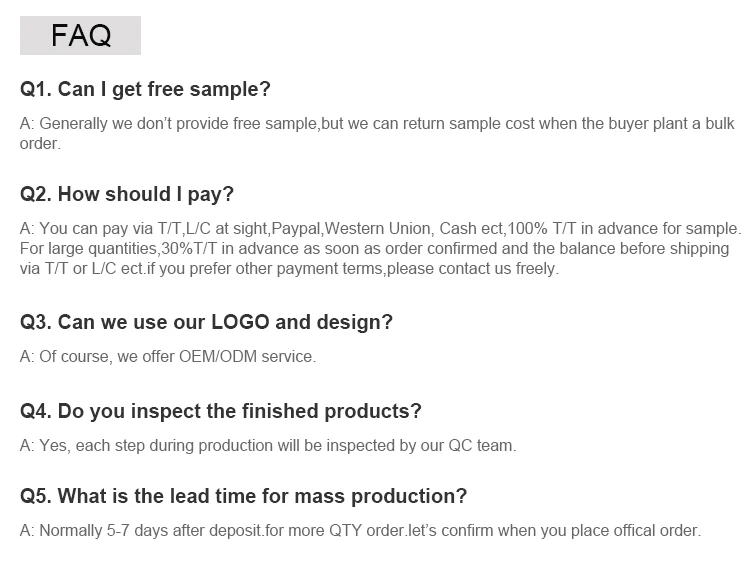Image resolution: width=750 pixels, height=561 pixels.
Task: Open the "Can we use our LOGO and design?" question
Action: pos(206,322)
